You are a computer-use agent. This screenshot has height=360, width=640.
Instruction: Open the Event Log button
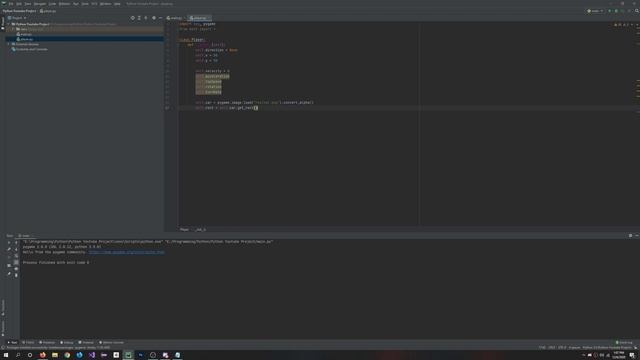pos(624,342)
